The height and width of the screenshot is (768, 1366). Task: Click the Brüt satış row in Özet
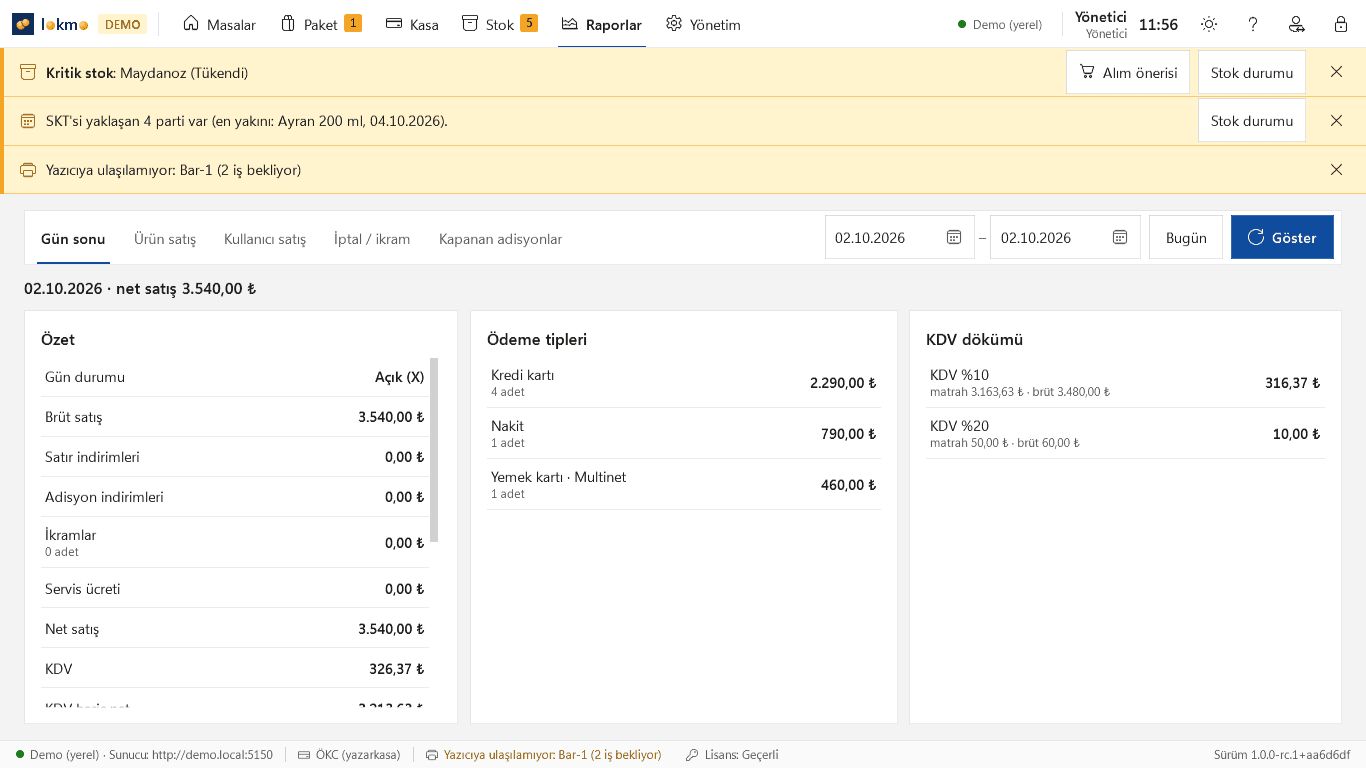(x=235, y=417)
